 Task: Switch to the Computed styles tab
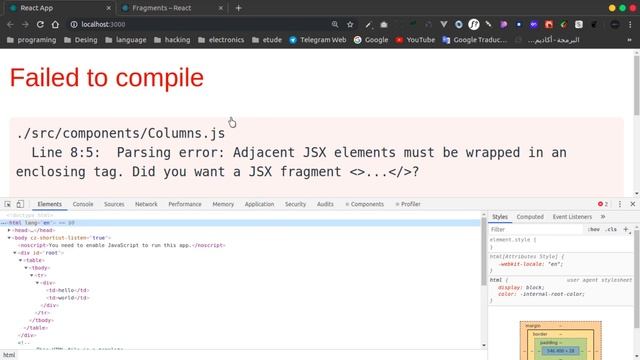click(x=530, y=217)
